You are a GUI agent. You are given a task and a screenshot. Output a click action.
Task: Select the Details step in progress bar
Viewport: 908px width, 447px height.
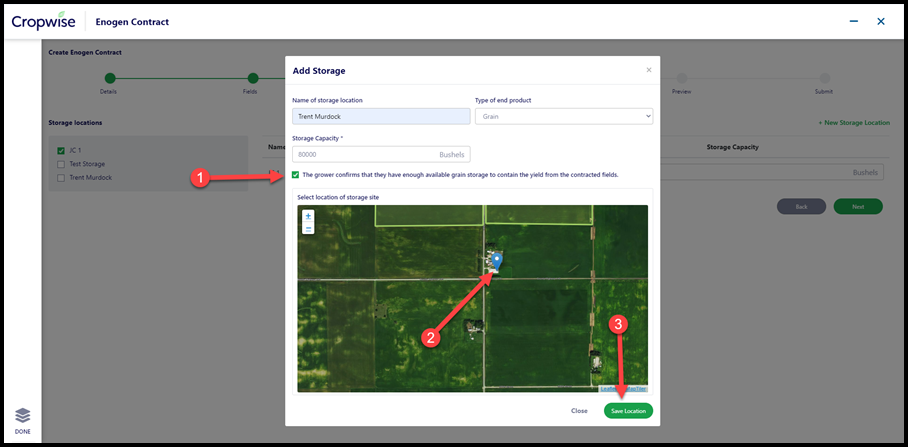(x=110, y=78)
